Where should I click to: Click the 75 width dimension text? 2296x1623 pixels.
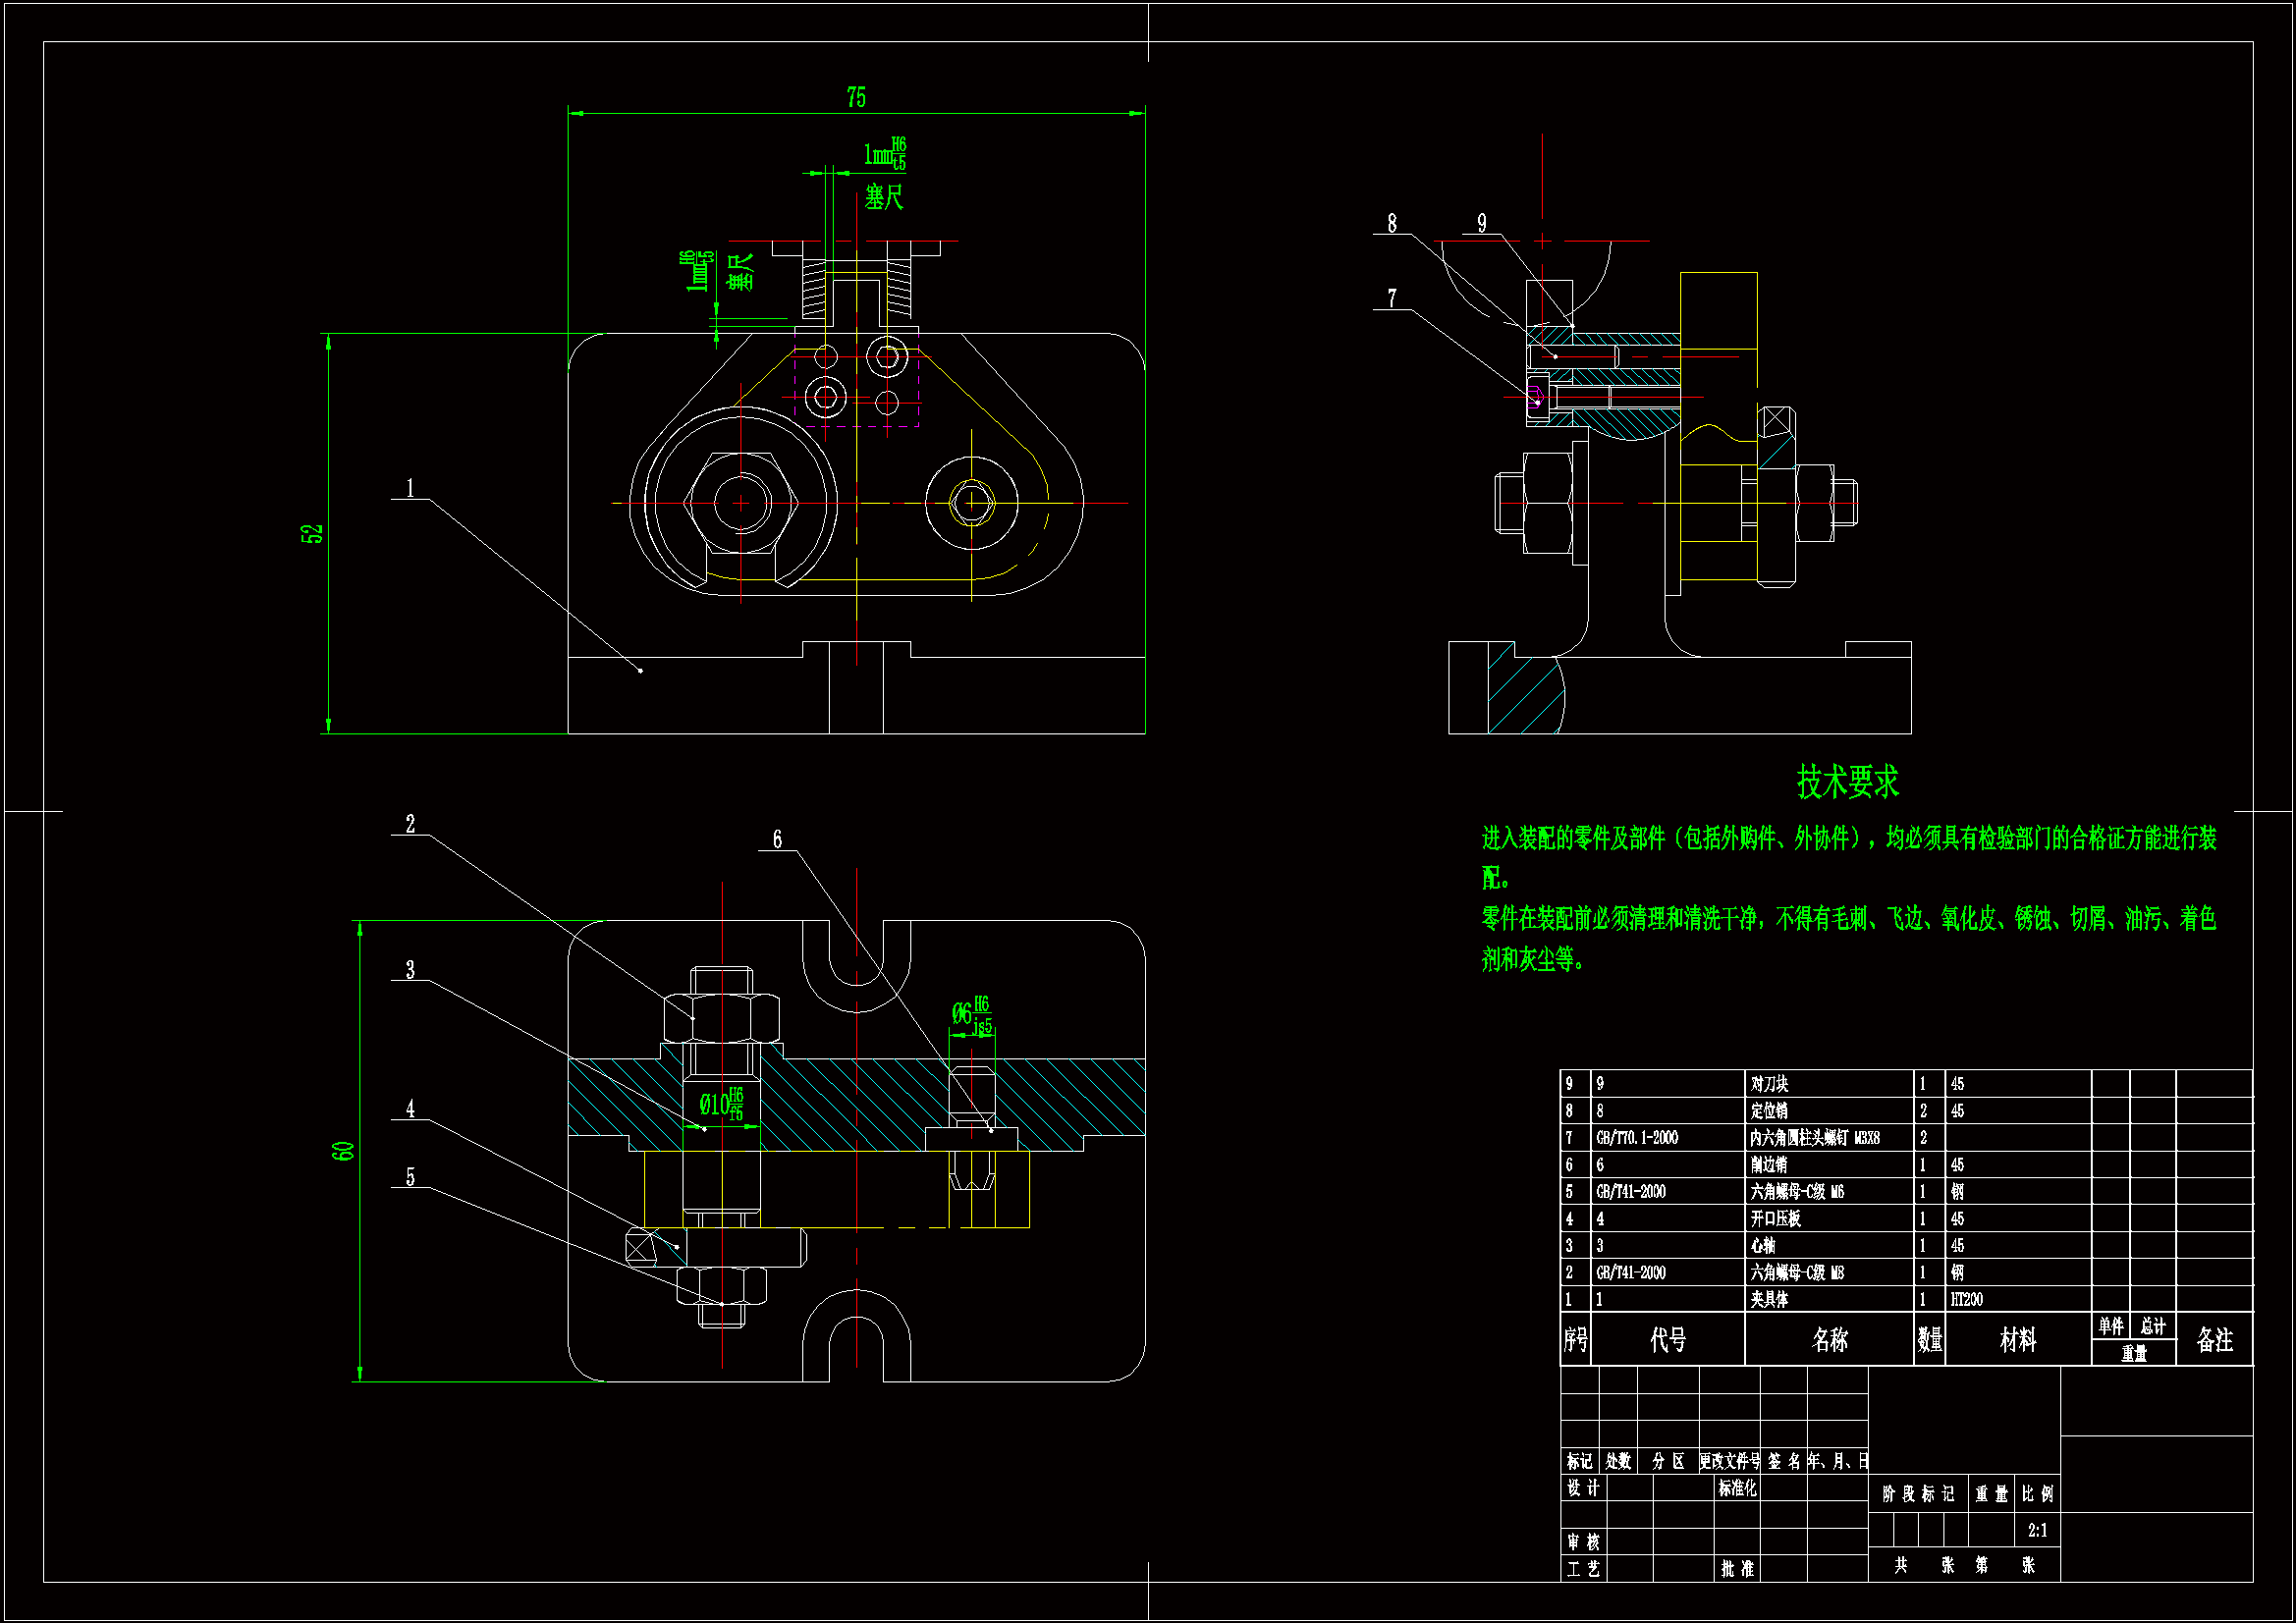click(x=856, y=98)
